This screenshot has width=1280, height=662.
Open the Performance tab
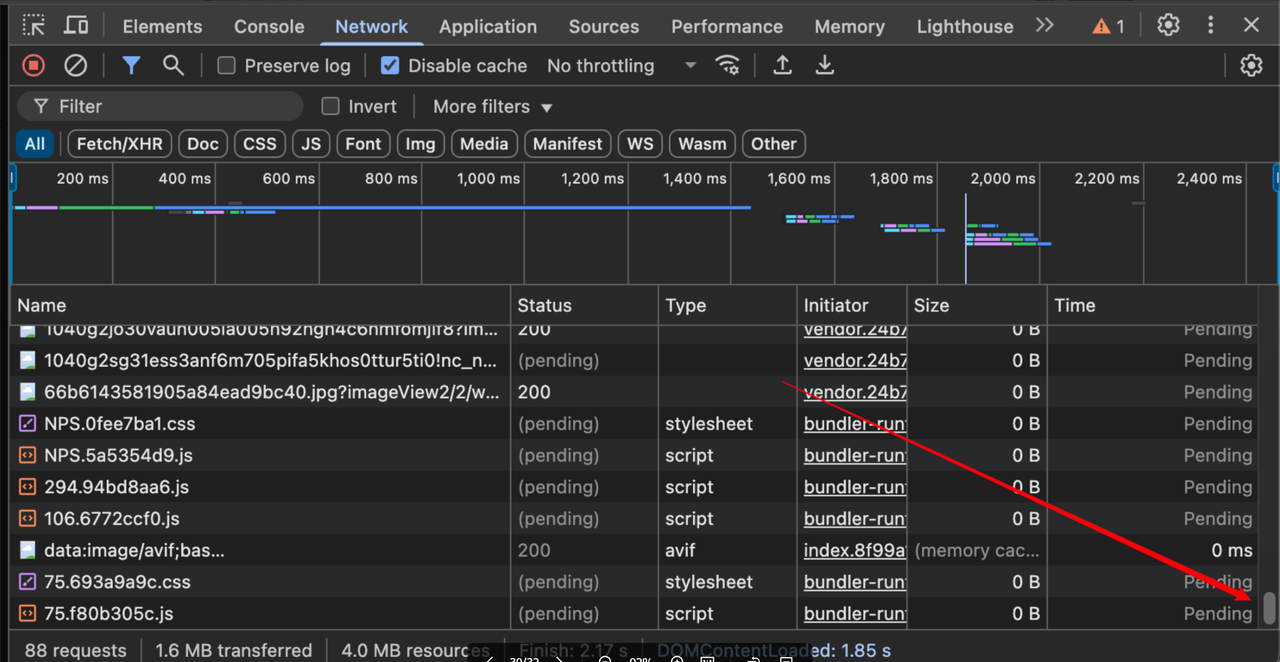pyautogui.click(x=727, y=26)
